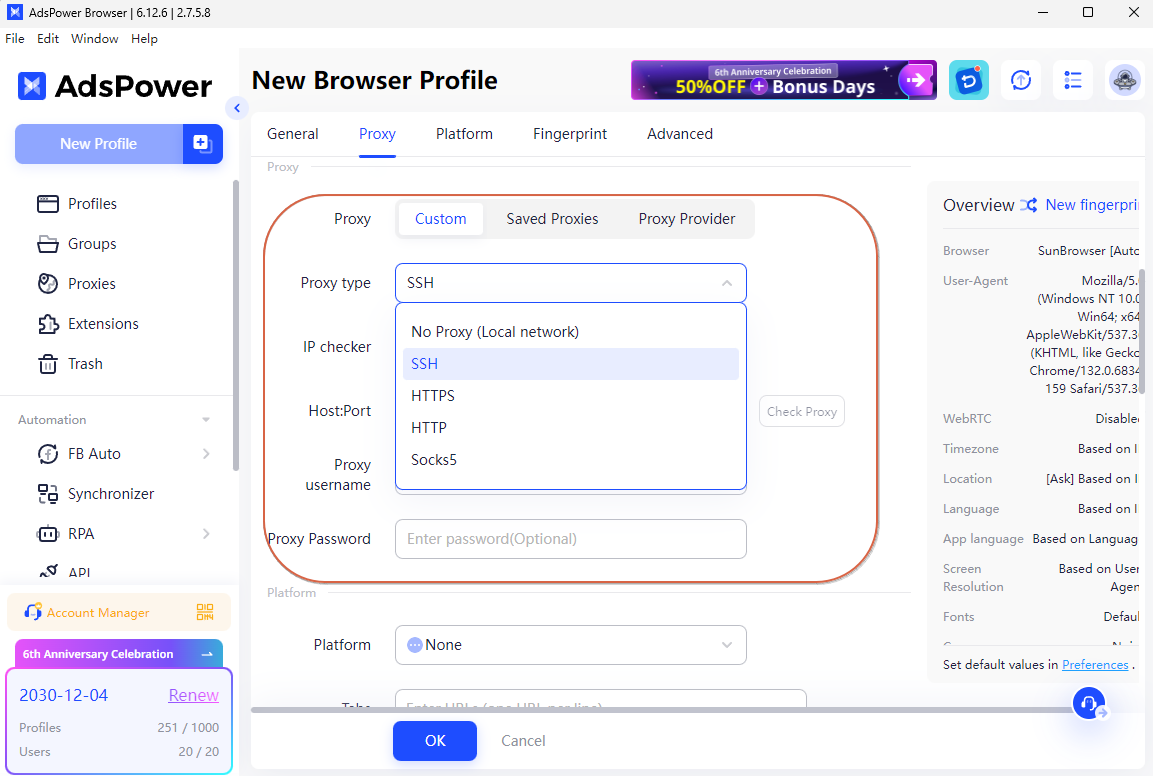The width and height of the screenshot is (1153, 776).
Task: Click the Renew link
Action: pos(193,695)
